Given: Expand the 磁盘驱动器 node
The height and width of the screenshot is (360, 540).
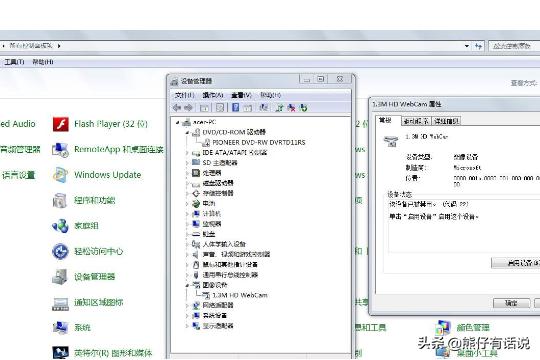Looking at the screenshot, I should pyautogui.click(x=187, y=183).
